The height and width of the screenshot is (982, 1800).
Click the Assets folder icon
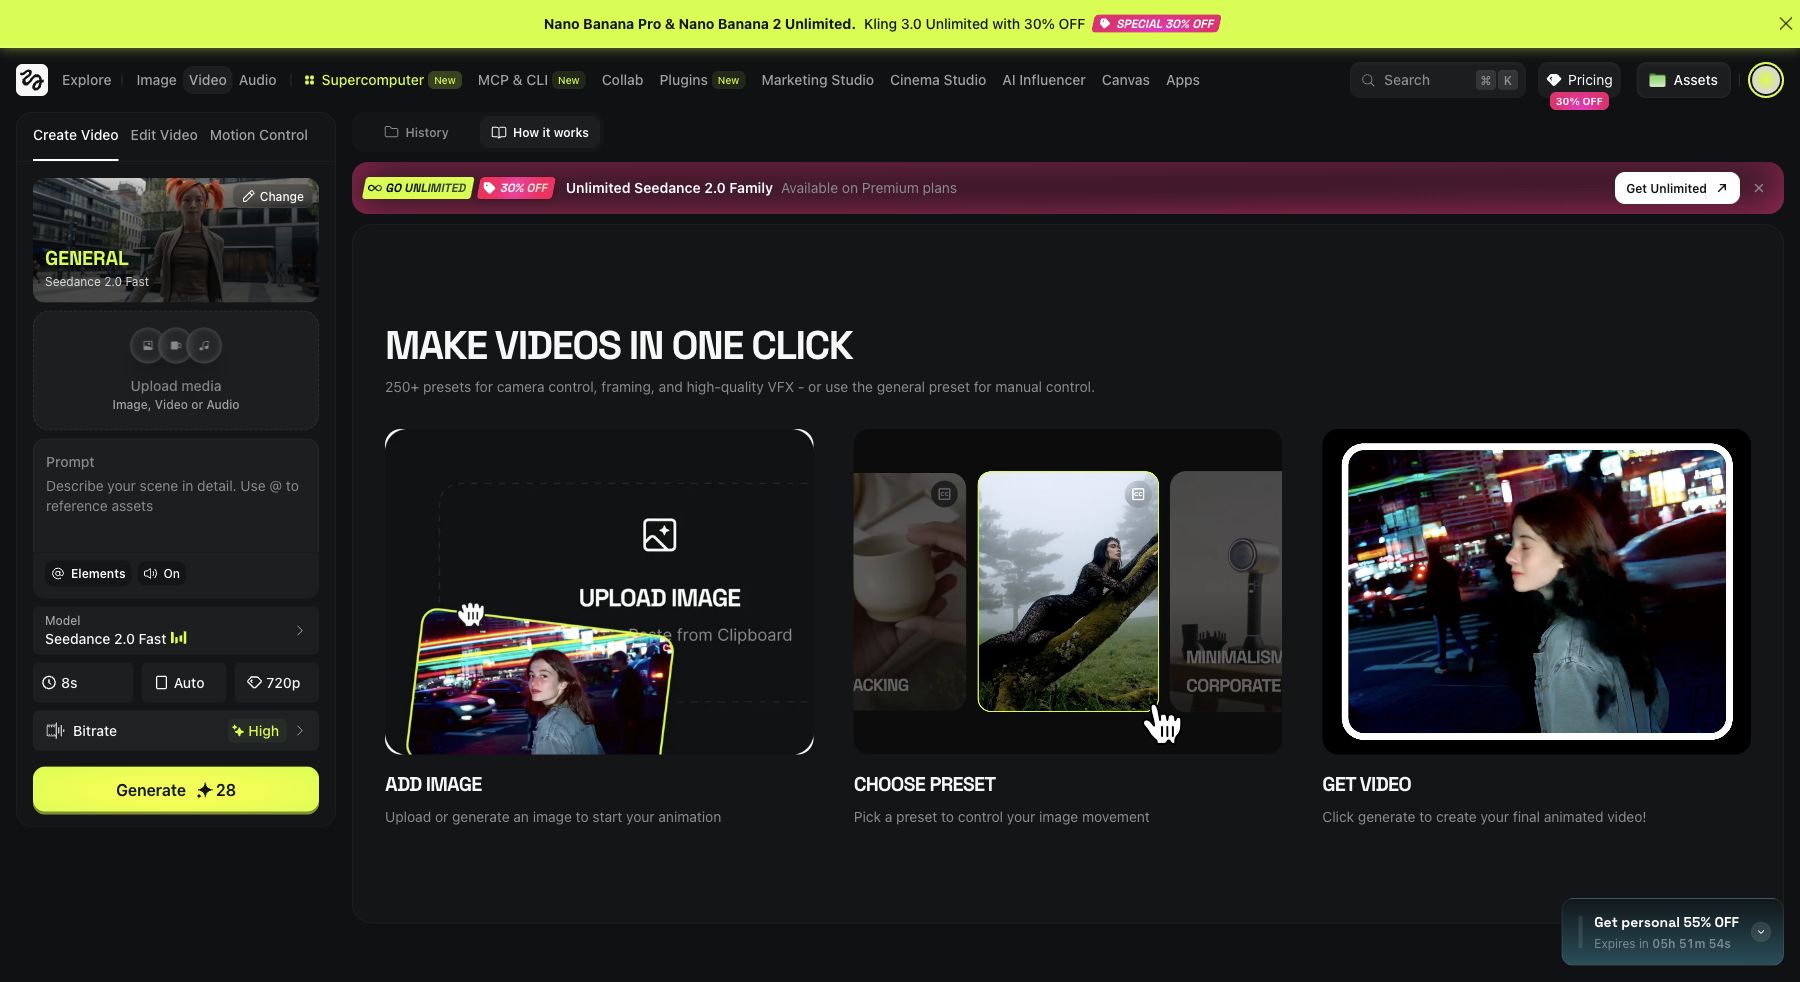(x=1657, y=80)
